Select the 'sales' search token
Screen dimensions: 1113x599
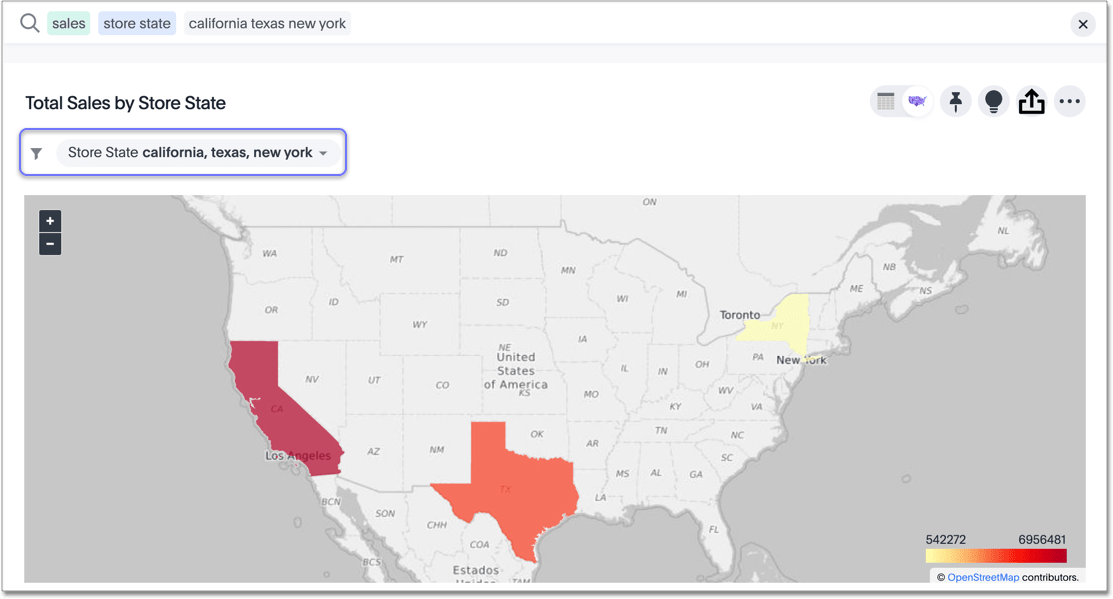[x=69, y=24]
